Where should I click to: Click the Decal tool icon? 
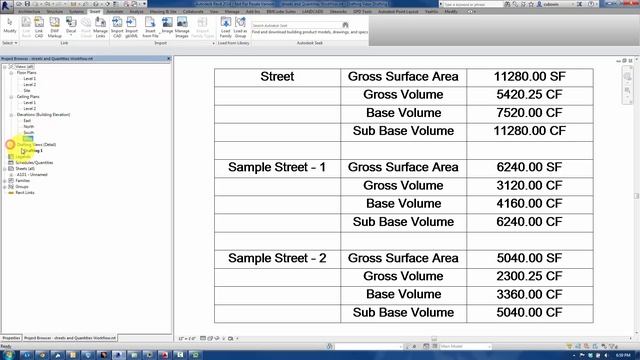tap(71, 22)
